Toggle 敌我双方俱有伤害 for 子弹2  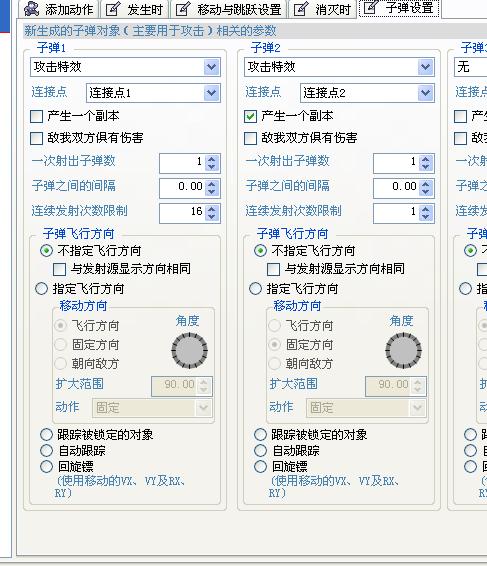(x=251, y=138)
